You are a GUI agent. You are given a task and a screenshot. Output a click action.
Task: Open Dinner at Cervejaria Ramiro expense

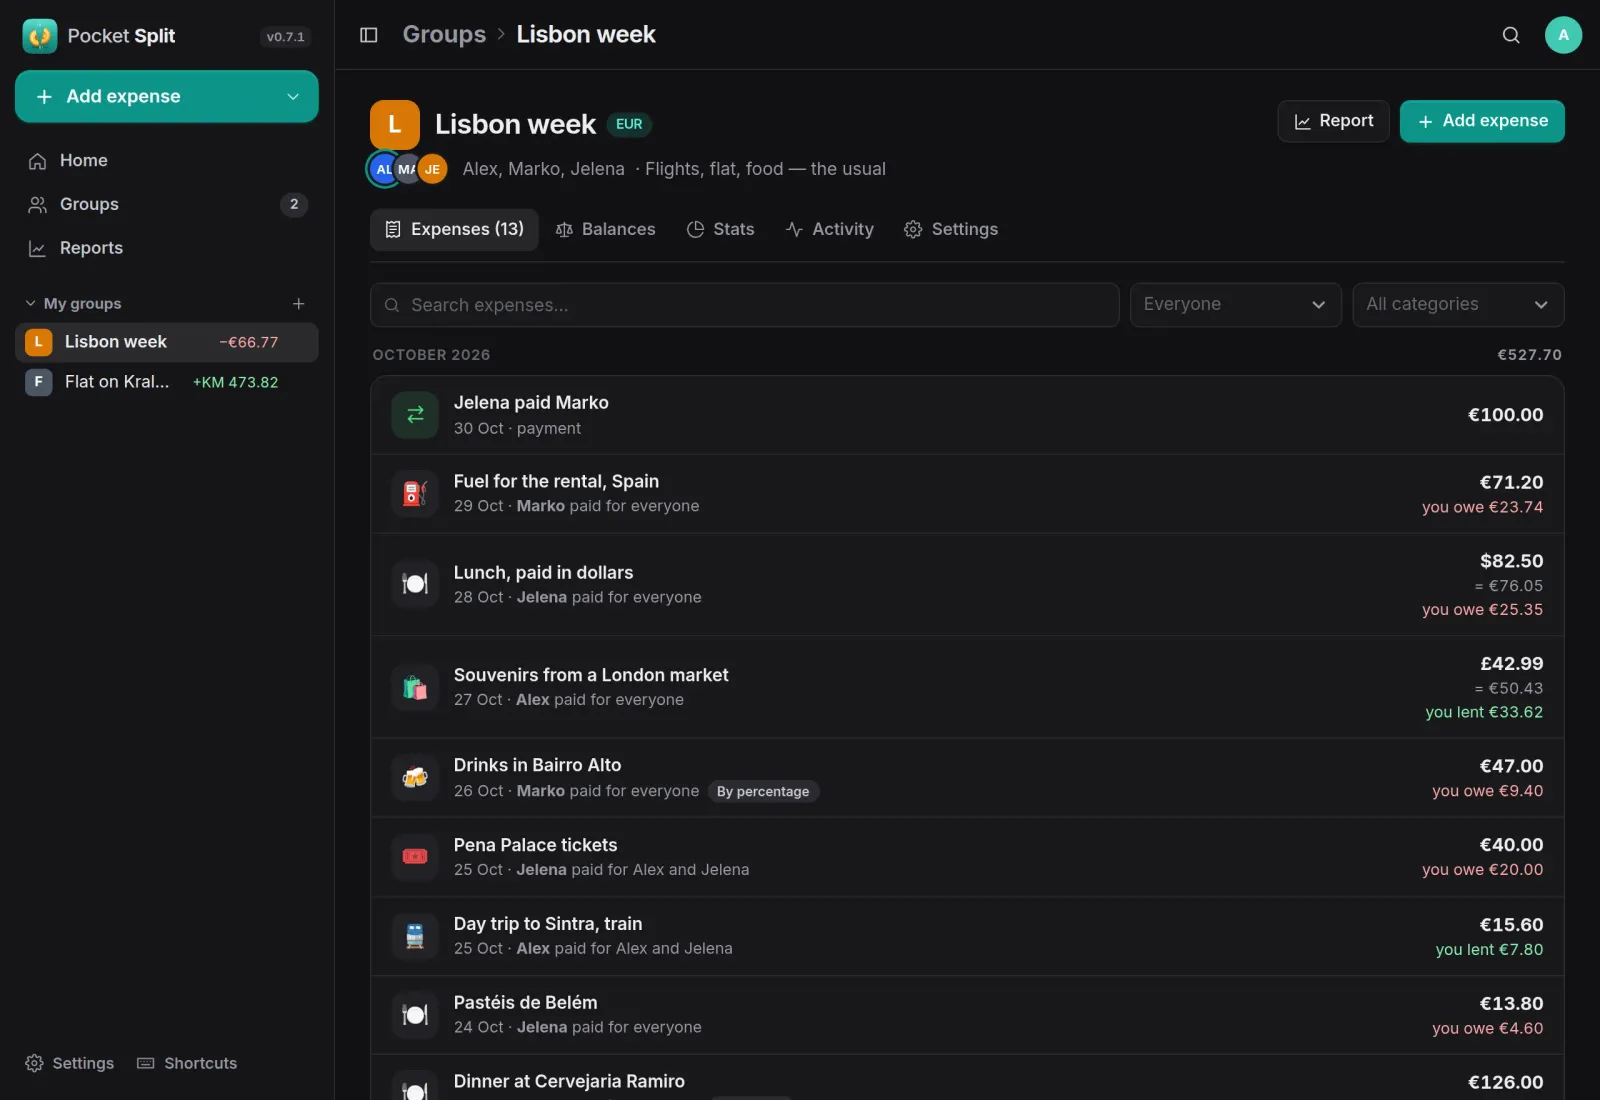967,1079
